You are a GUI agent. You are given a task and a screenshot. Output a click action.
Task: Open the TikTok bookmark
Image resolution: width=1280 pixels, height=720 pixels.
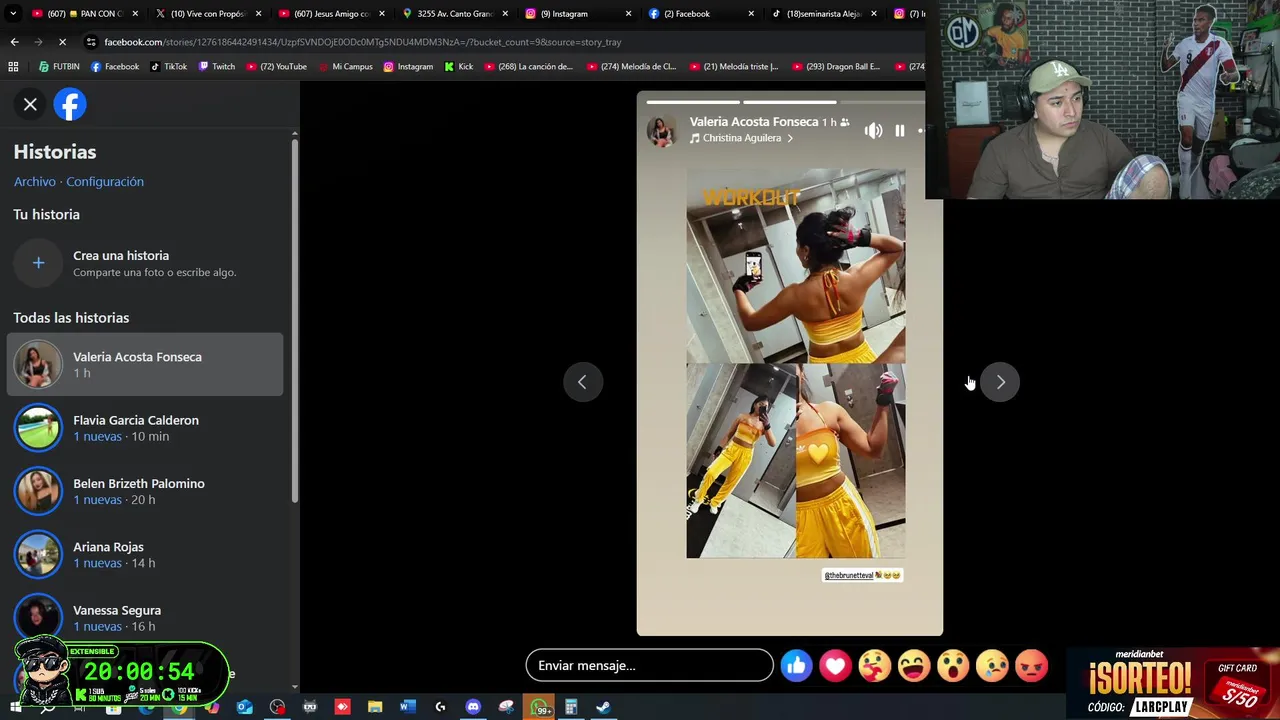pos(168,67)
